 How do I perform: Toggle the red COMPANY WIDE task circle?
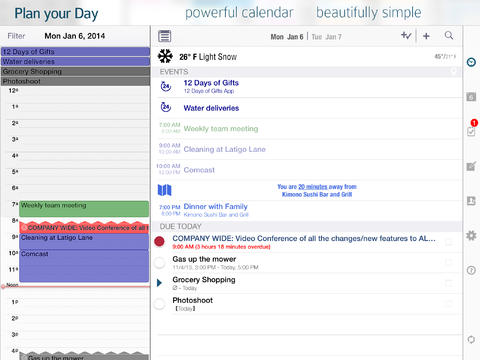[159, 241]
